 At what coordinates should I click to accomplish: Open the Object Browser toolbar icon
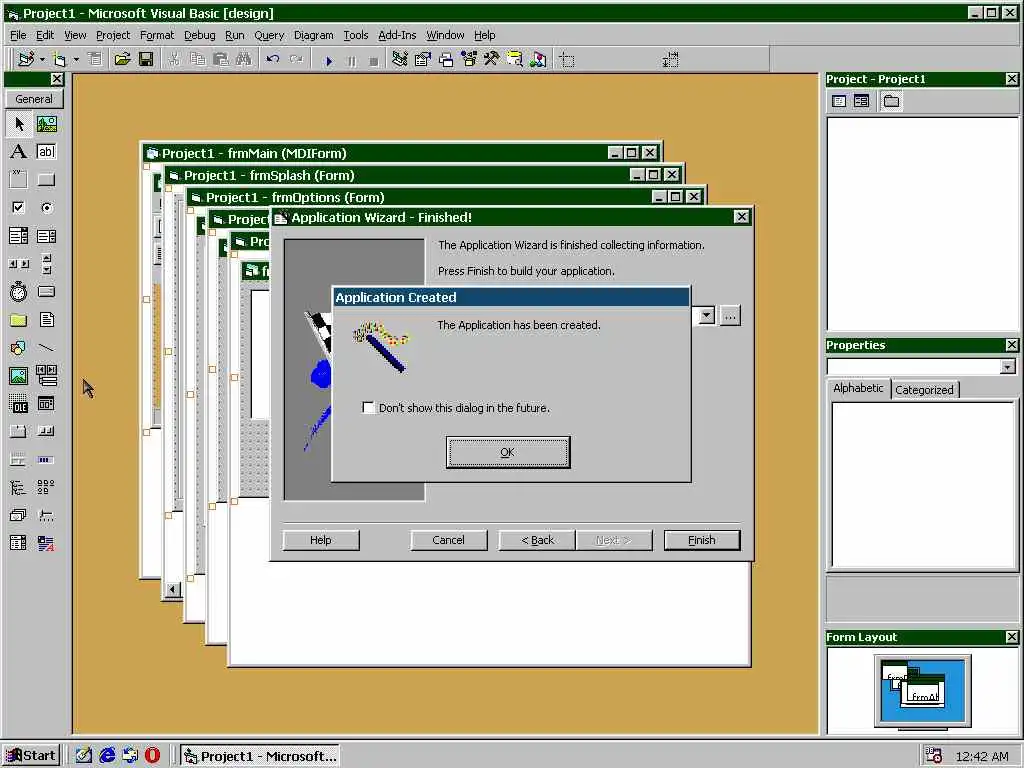point(469,60)
